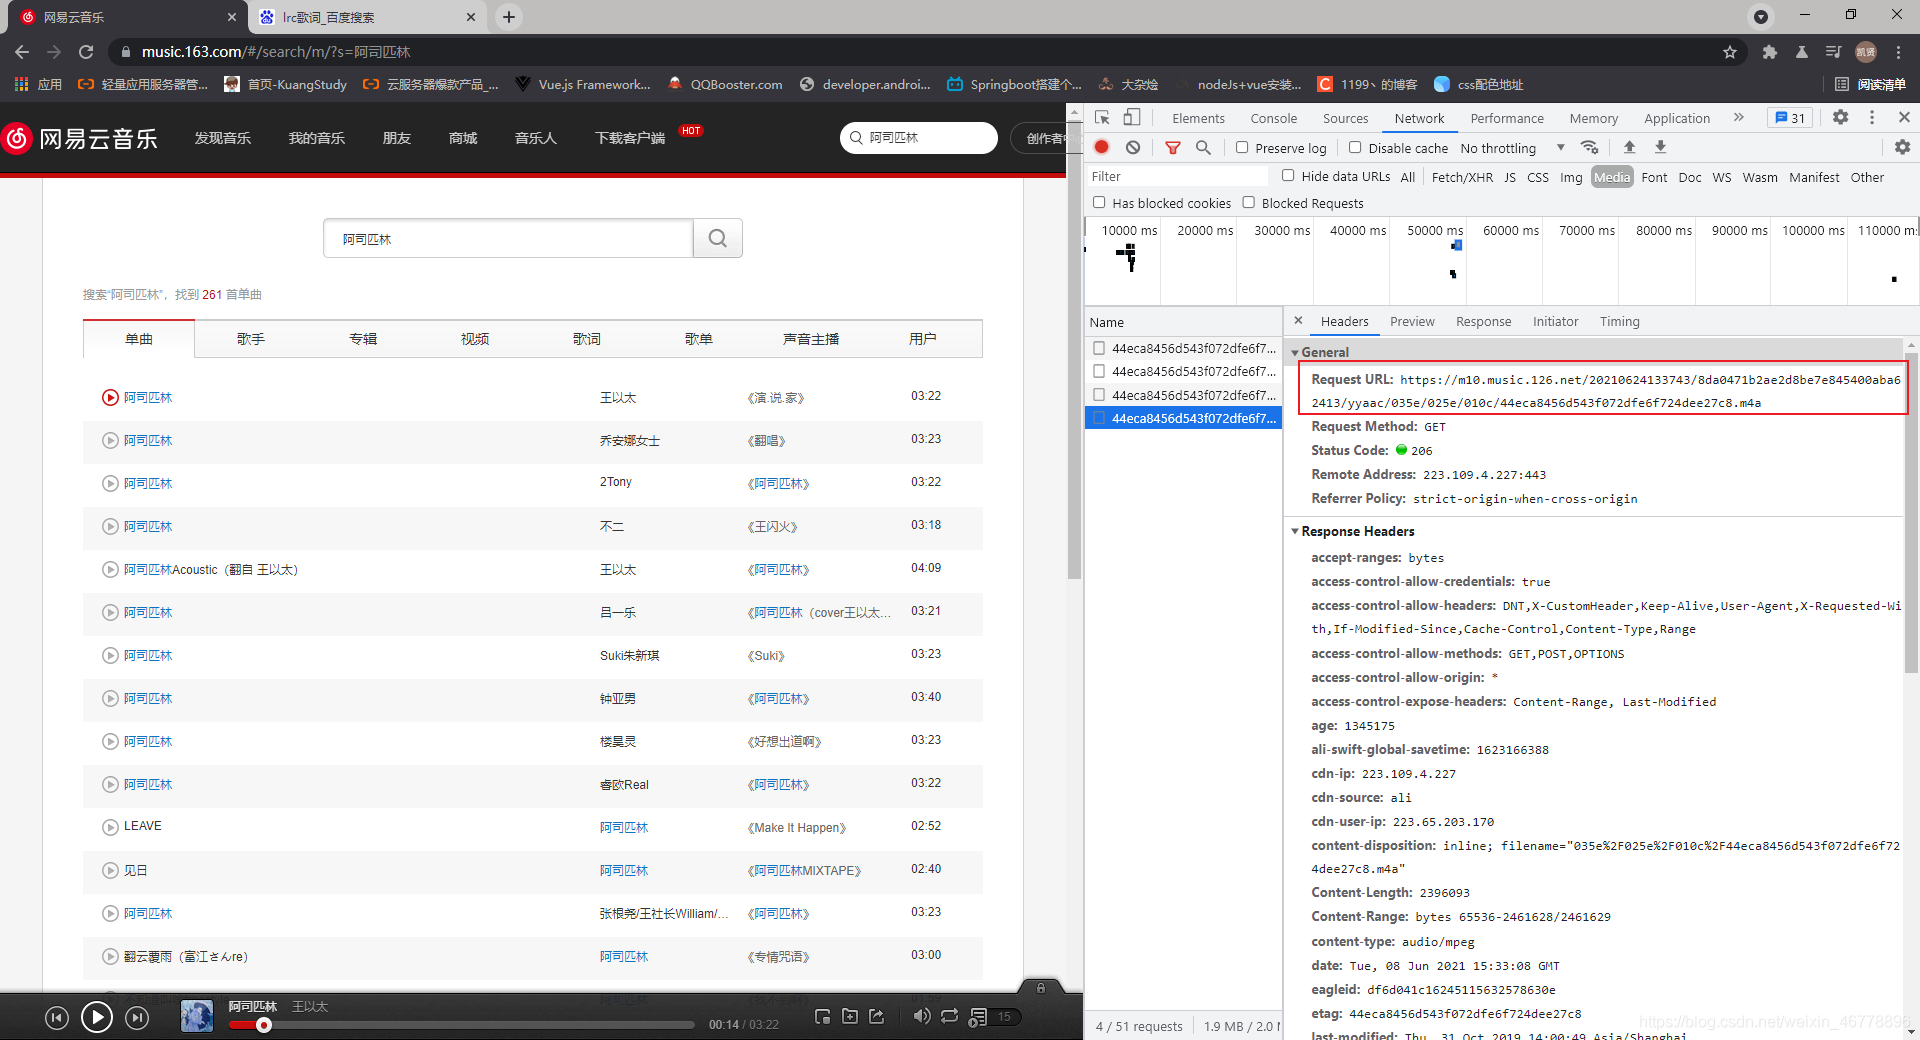Share the current song icon
The image size is (1920, 1040).
877,1017
